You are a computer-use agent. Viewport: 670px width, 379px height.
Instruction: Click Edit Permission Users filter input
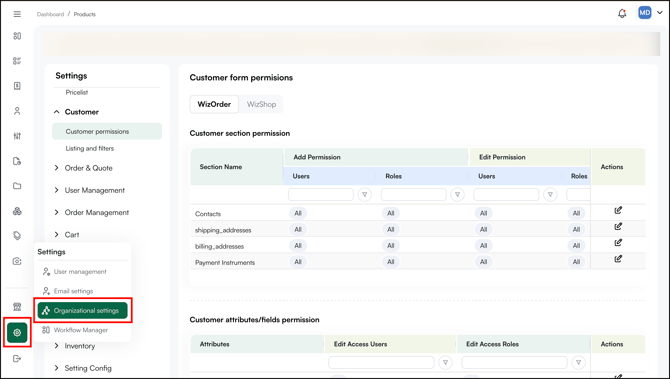506,194
